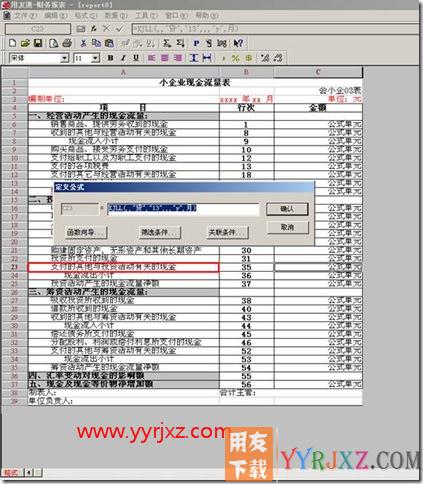The image size is (423, 484).
Task: Create a new report with the New icon
Action: pyautogui.click(x=12, y=43)
